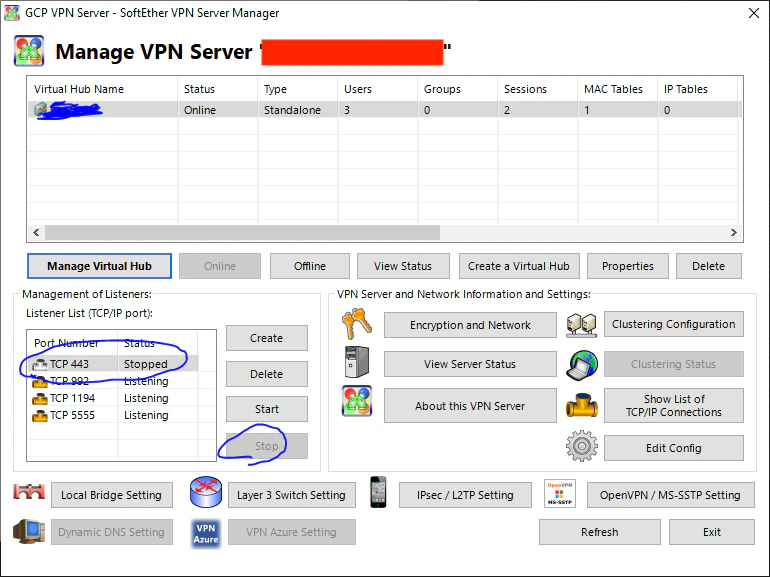Open Clustering Configuration
The width and height of the screenshot is (770, 577).
[x=674, y=324]
